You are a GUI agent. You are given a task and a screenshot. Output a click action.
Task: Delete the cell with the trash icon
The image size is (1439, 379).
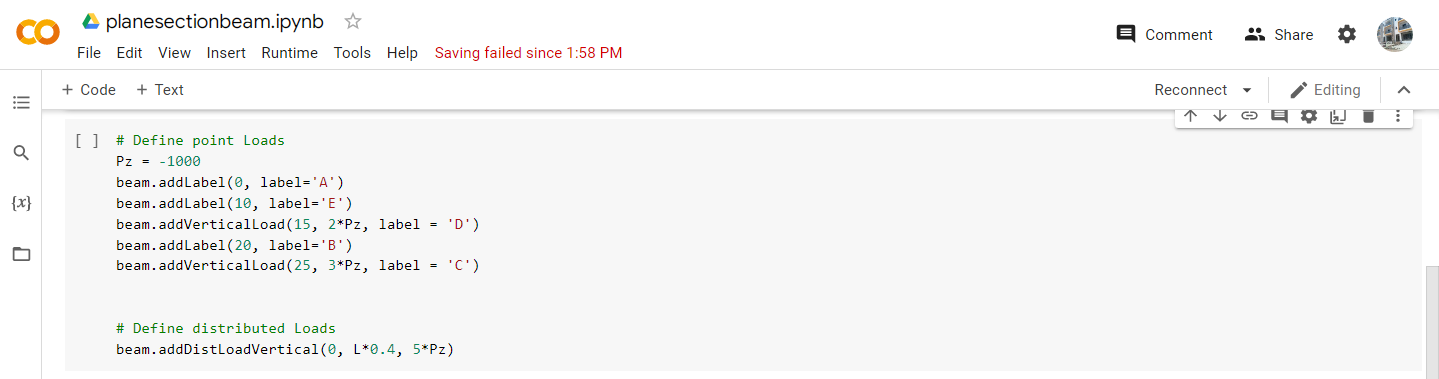[1368, 116]
